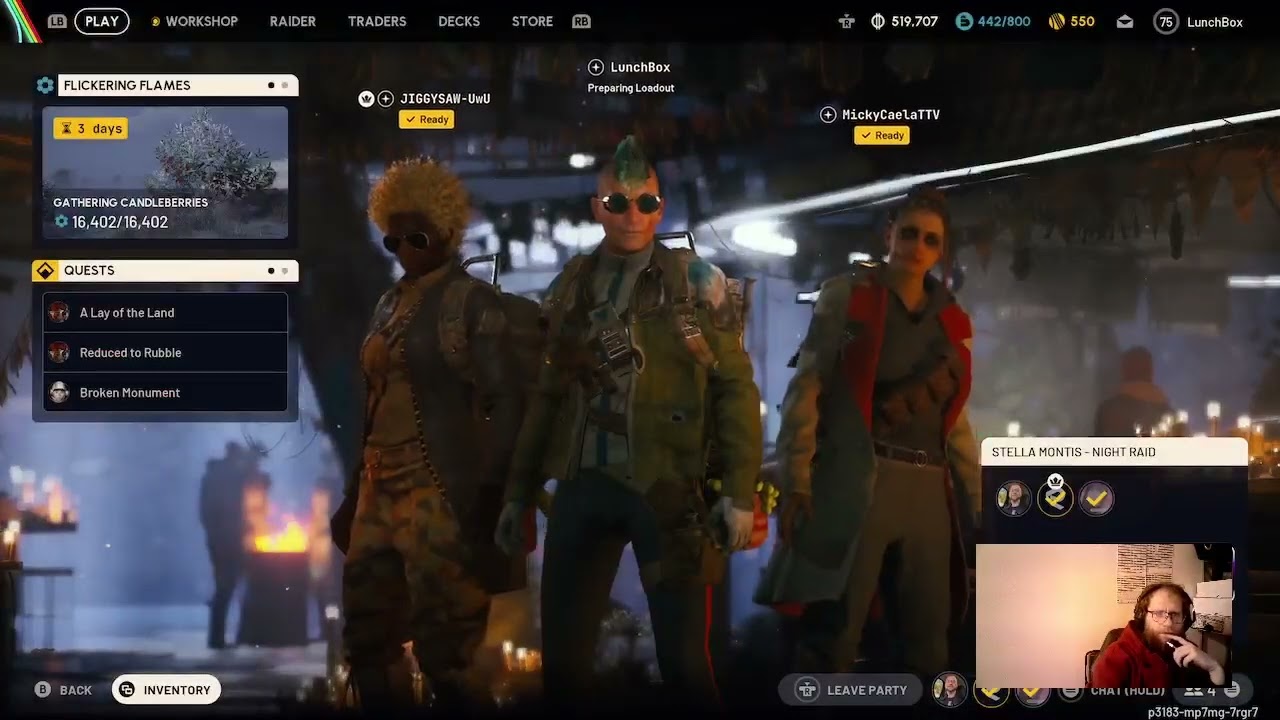Click the coin currency icon beside 519.707
The width and height of the screenshot is (1280, 720).
point(878,22)
